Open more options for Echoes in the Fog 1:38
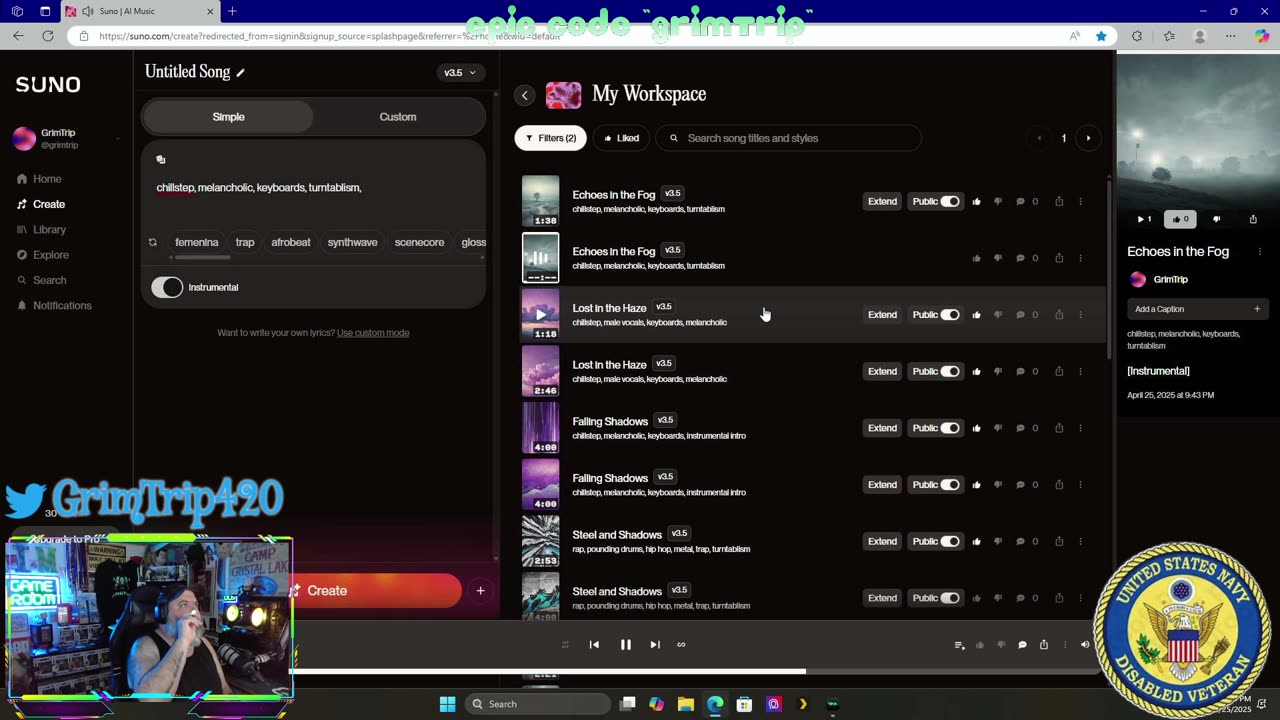Screen dimensions: 1280x720 coord(1080,201)
